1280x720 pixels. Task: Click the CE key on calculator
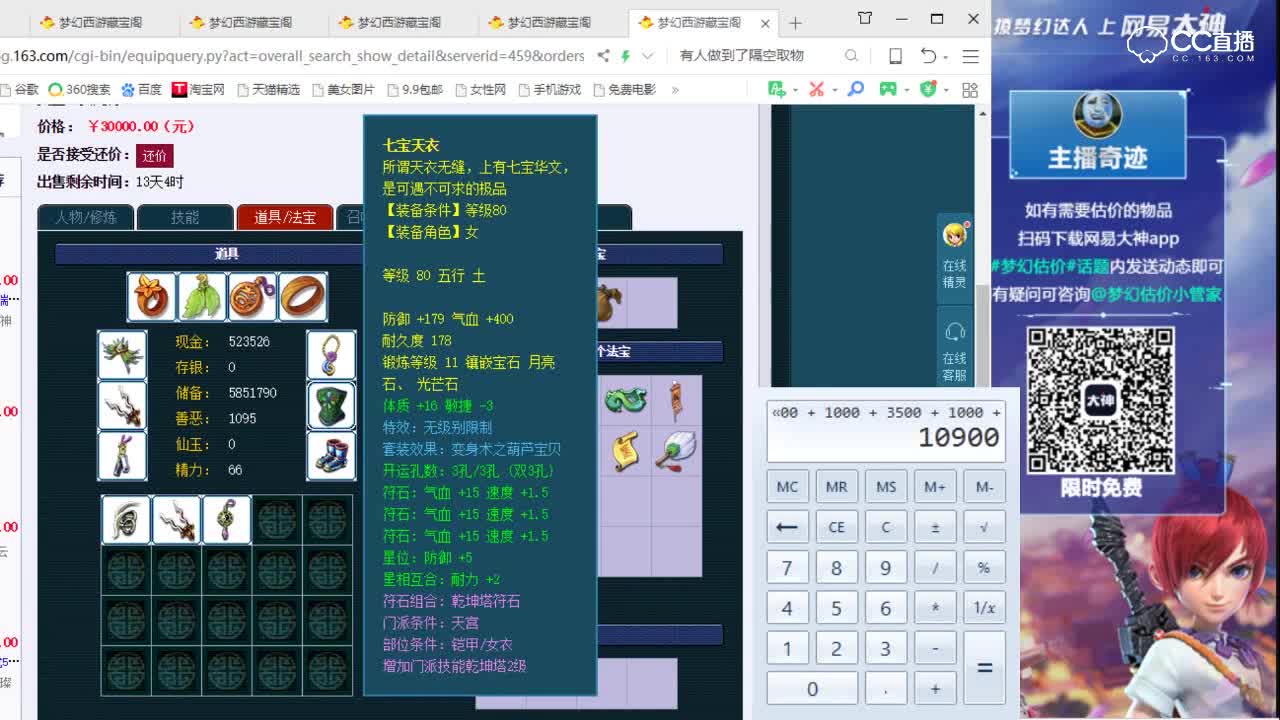pyautogui.click(x=836, y=527)
